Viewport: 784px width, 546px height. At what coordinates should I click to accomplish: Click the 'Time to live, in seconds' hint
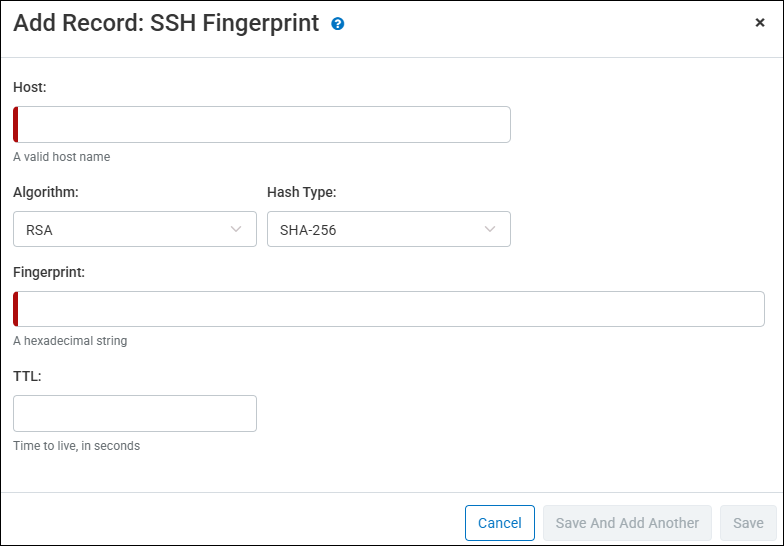click(x=77, y=446)
